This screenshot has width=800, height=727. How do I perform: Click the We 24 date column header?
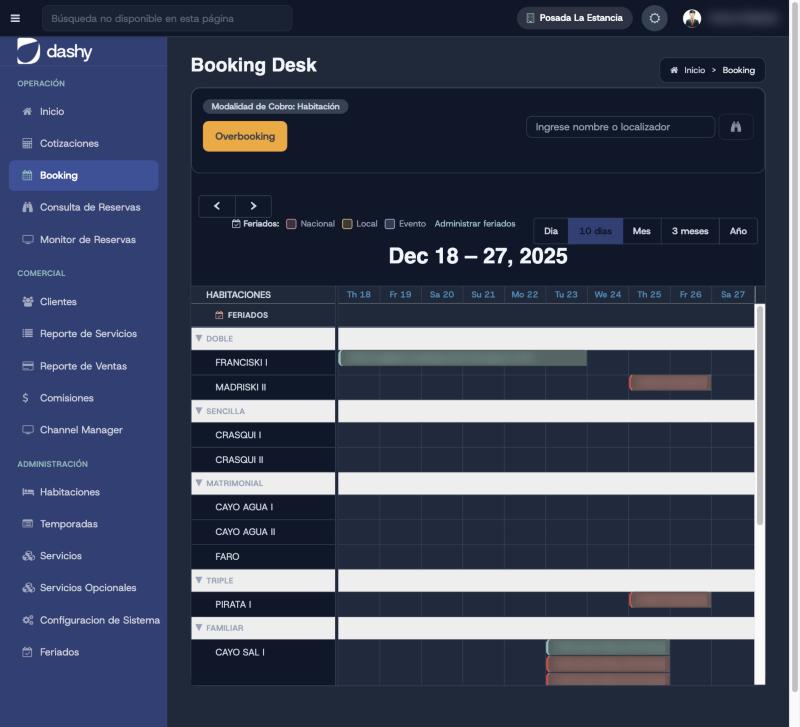(608, 294)
